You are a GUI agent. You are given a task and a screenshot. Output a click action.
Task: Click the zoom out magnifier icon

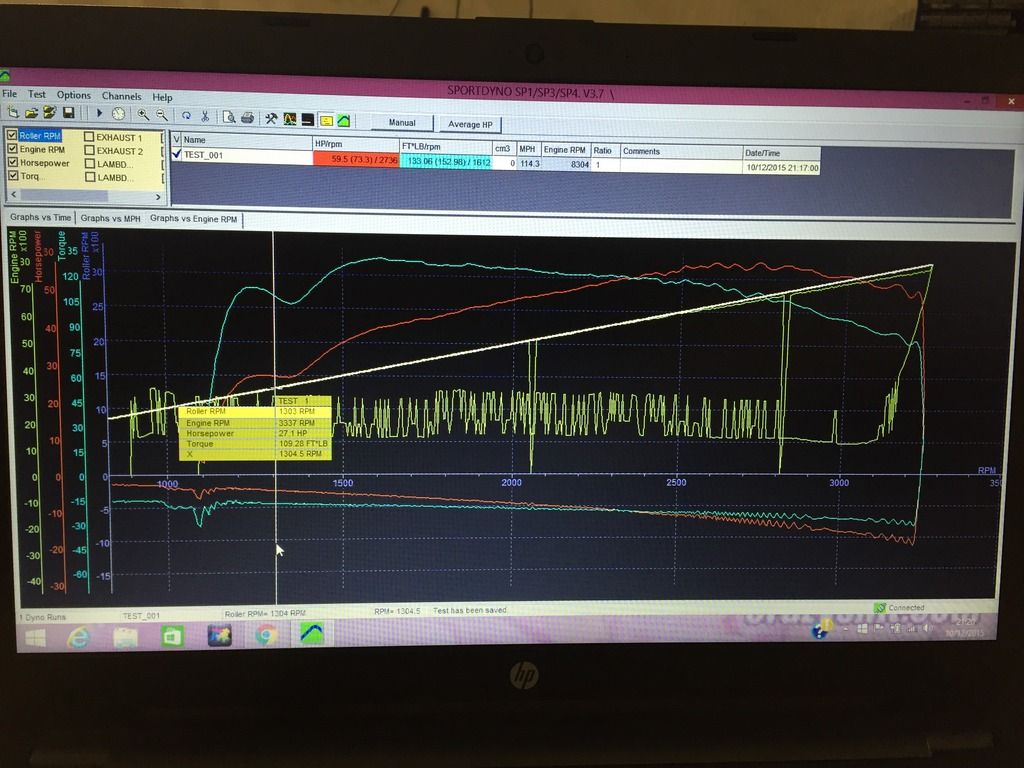(x=161, y=116)
